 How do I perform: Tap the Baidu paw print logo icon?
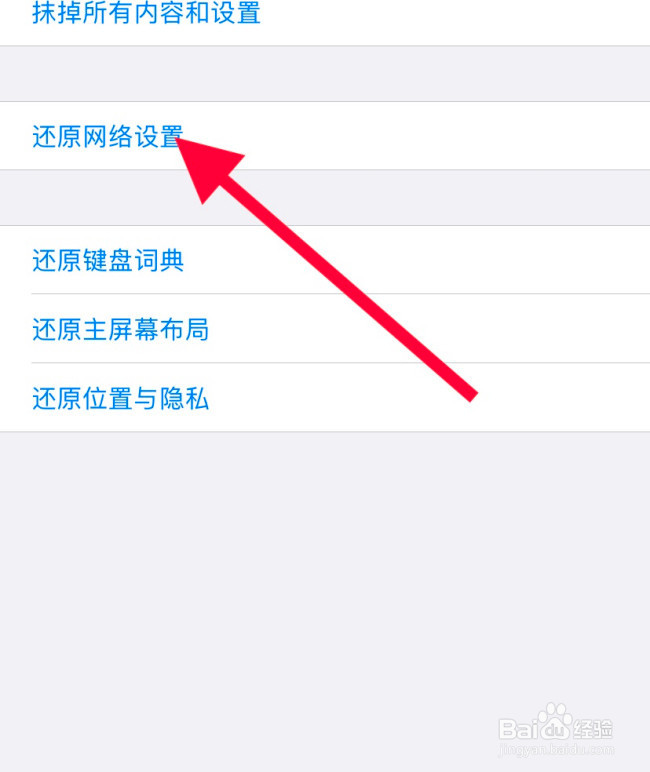[553, 721]
